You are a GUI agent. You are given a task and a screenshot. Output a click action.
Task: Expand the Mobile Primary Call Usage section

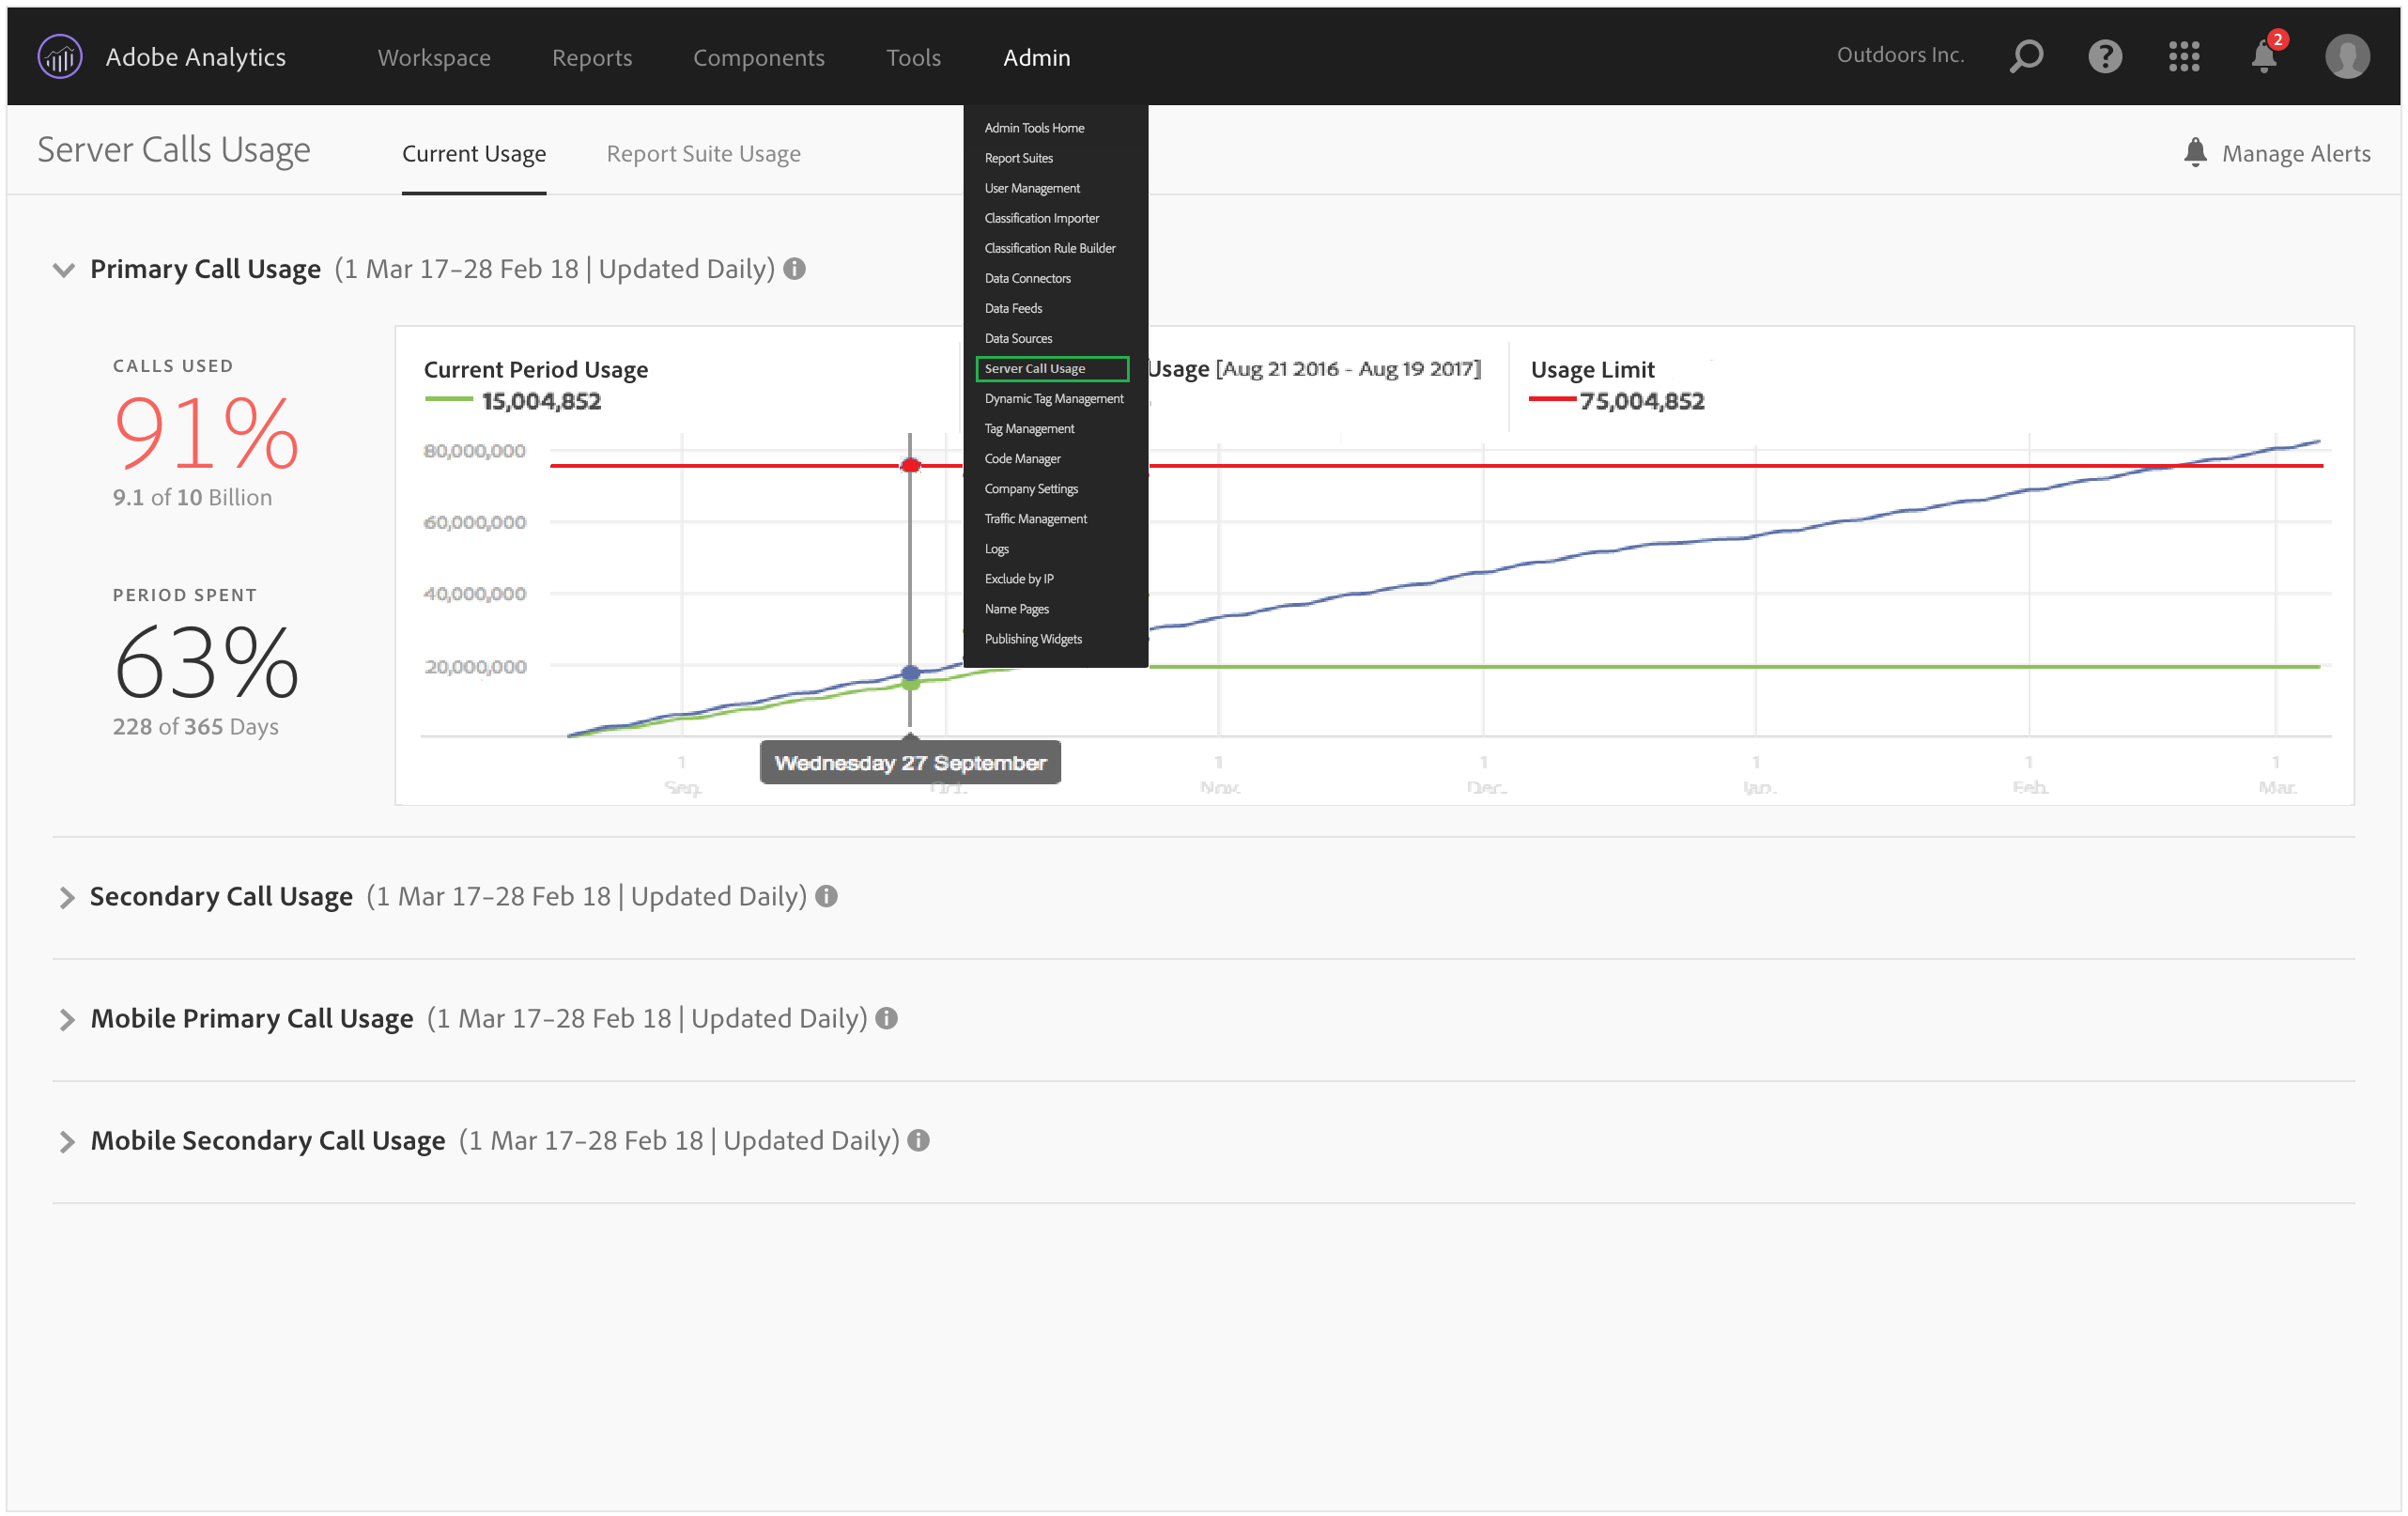66,1019
